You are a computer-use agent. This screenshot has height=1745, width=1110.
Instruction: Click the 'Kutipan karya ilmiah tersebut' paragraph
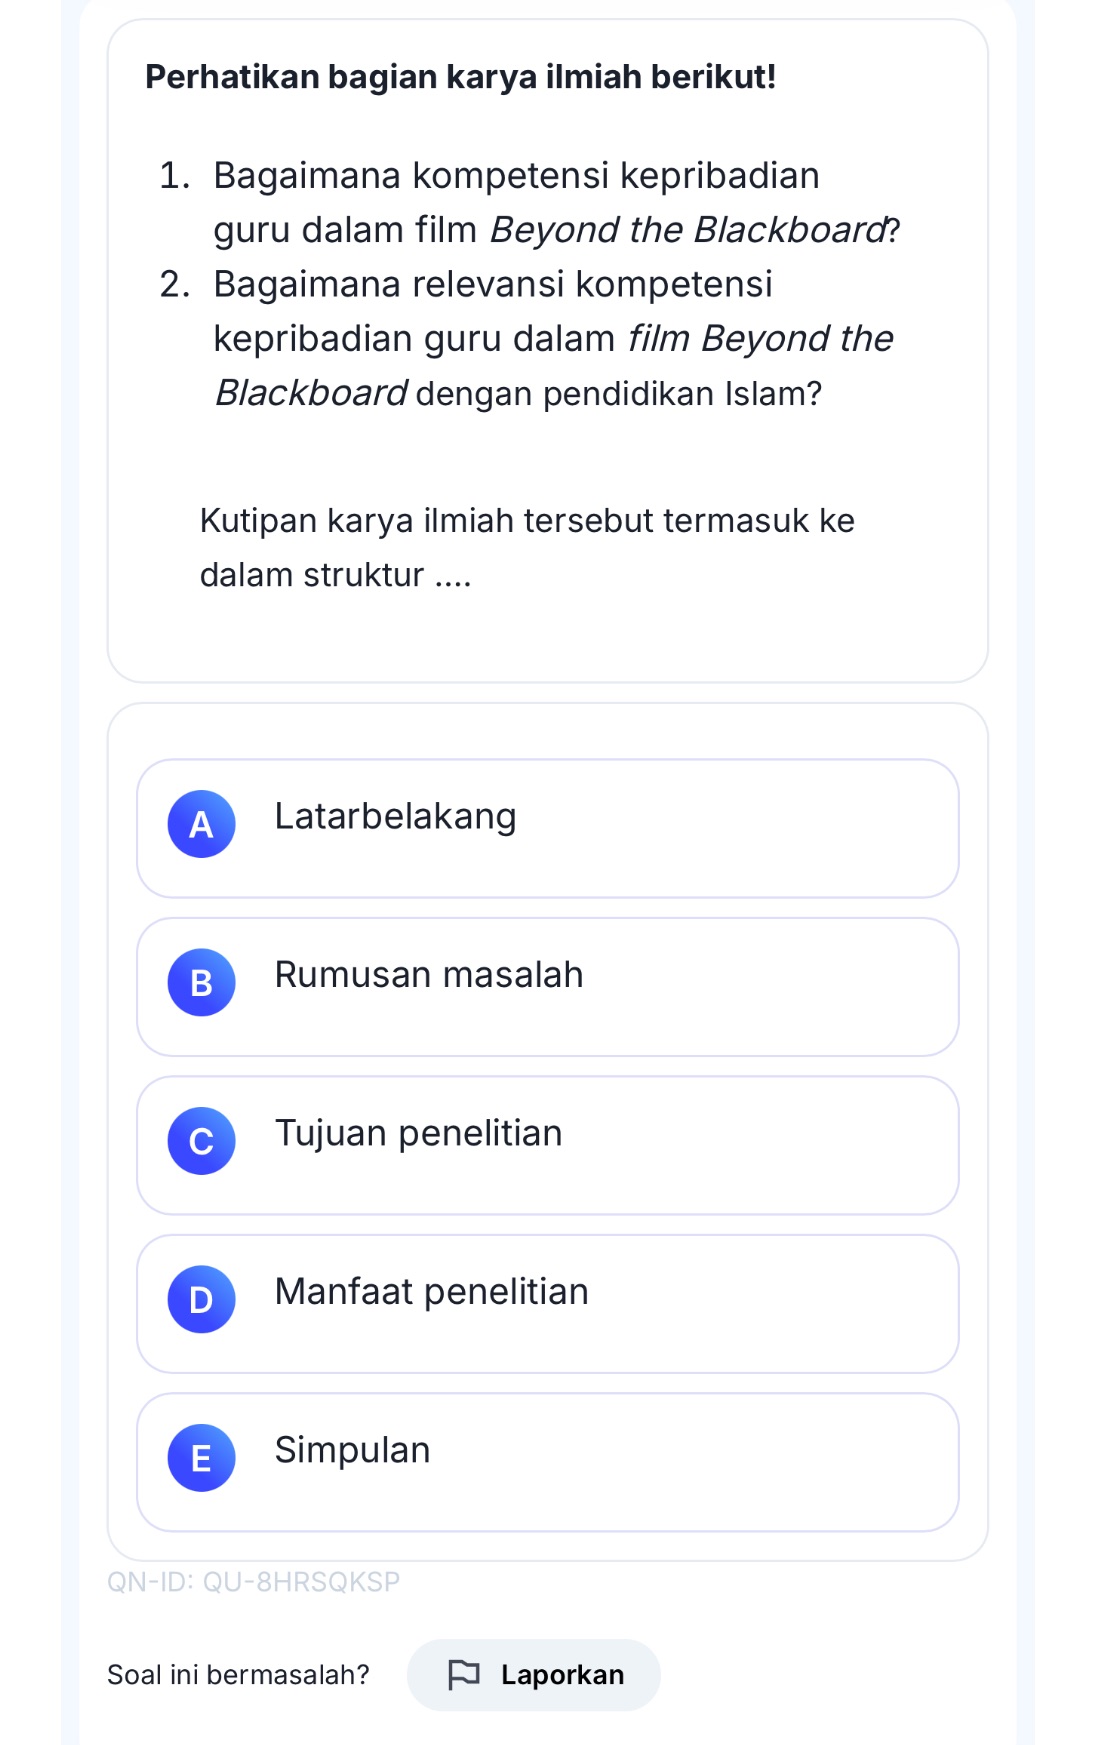(528, 546)
